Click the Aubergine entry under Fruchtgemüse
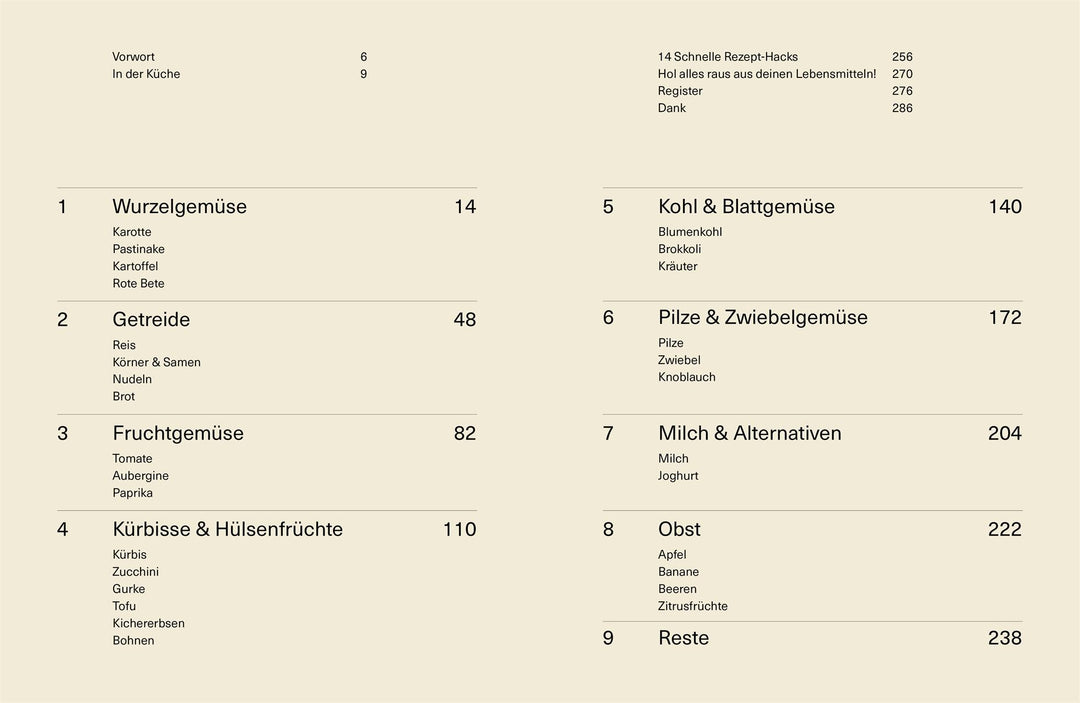This screenshot has height=703, width=1080. [140, 476]
